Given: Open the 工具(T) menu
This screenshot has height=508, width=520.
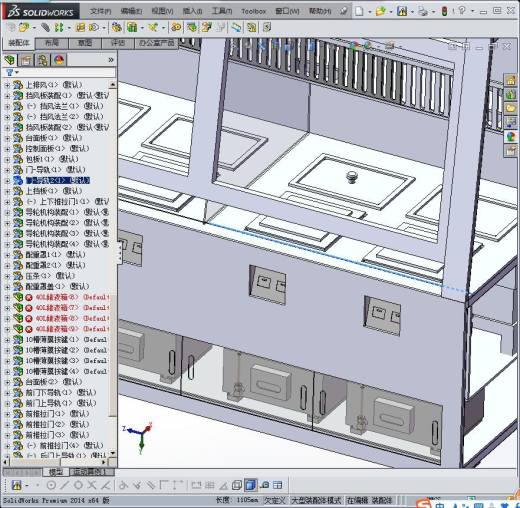Looking at the screenshot, I should 222,11.
